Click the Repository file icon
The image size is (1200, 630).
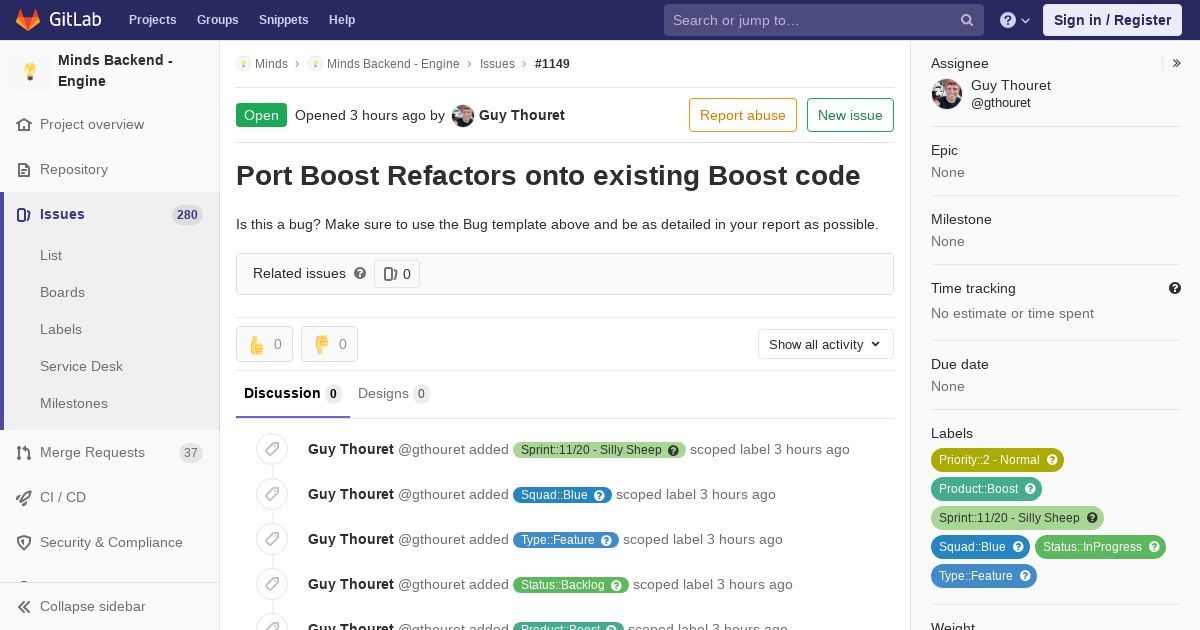[24, 170]
